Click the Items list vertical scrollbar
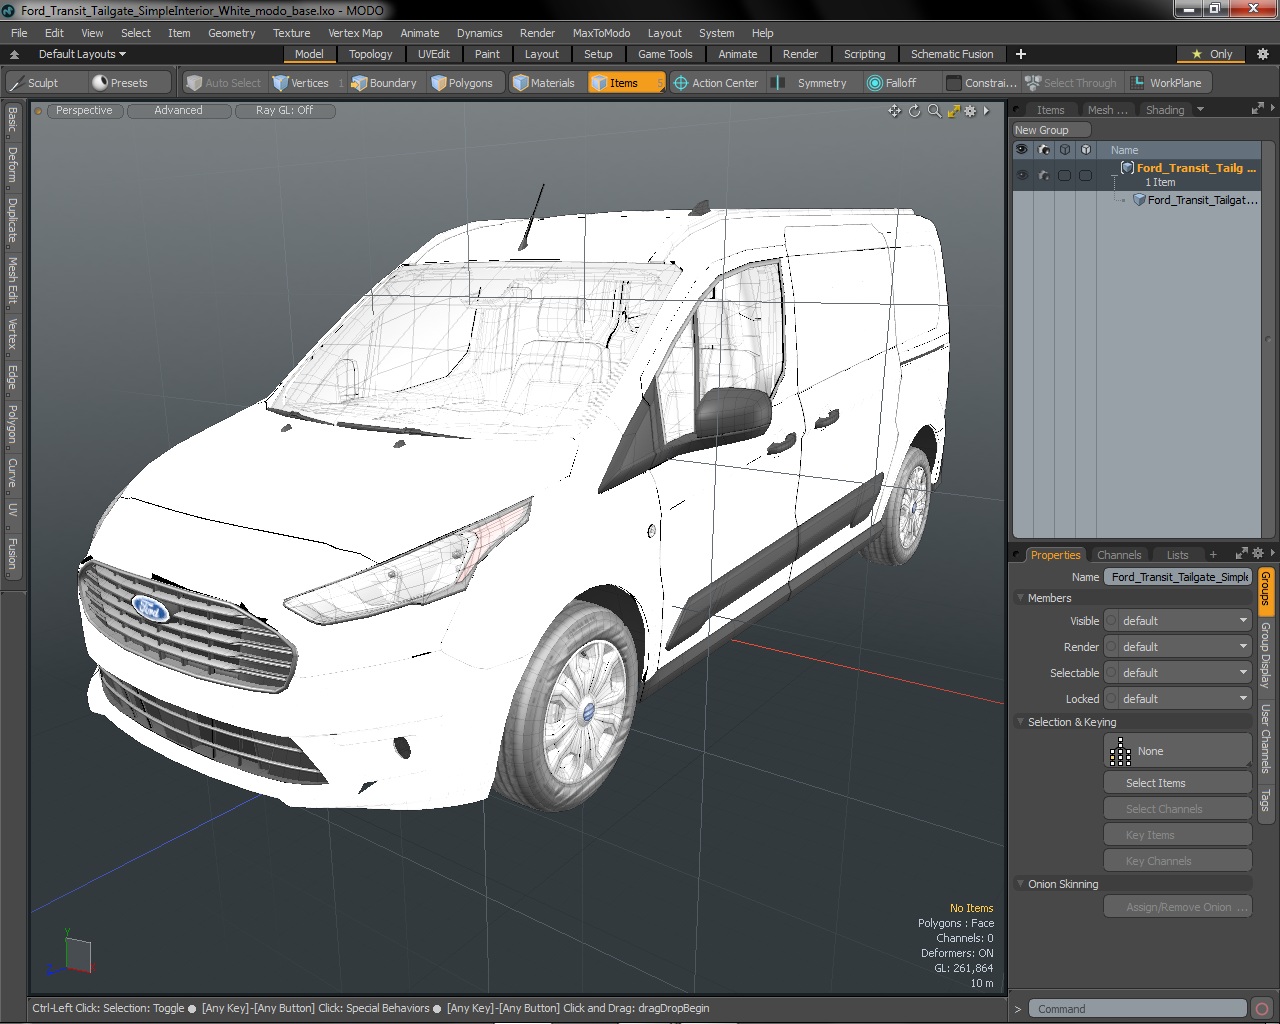Image resolution: width=1280 pixels, height=1024 pixels. tap(1267, 340)
